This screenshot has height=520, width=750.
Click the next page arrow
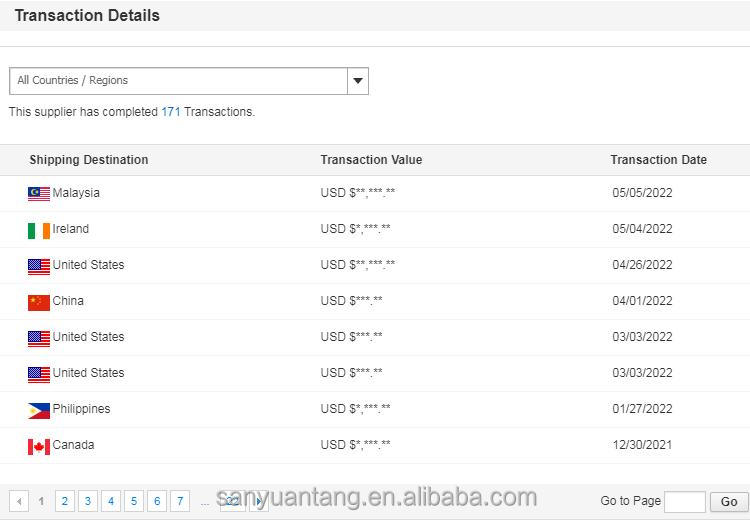pyautogui.click(x=259, y=501)
